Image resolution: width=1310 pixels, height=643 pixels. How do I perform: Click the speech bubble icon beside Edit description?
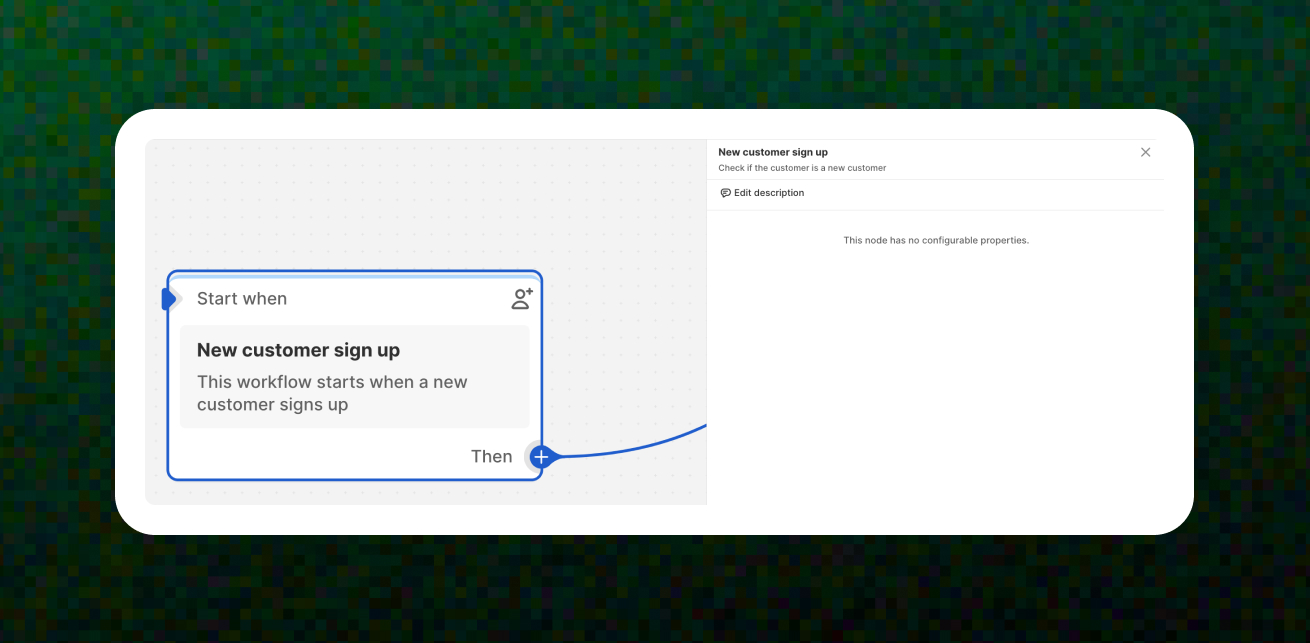pos(726,193)
